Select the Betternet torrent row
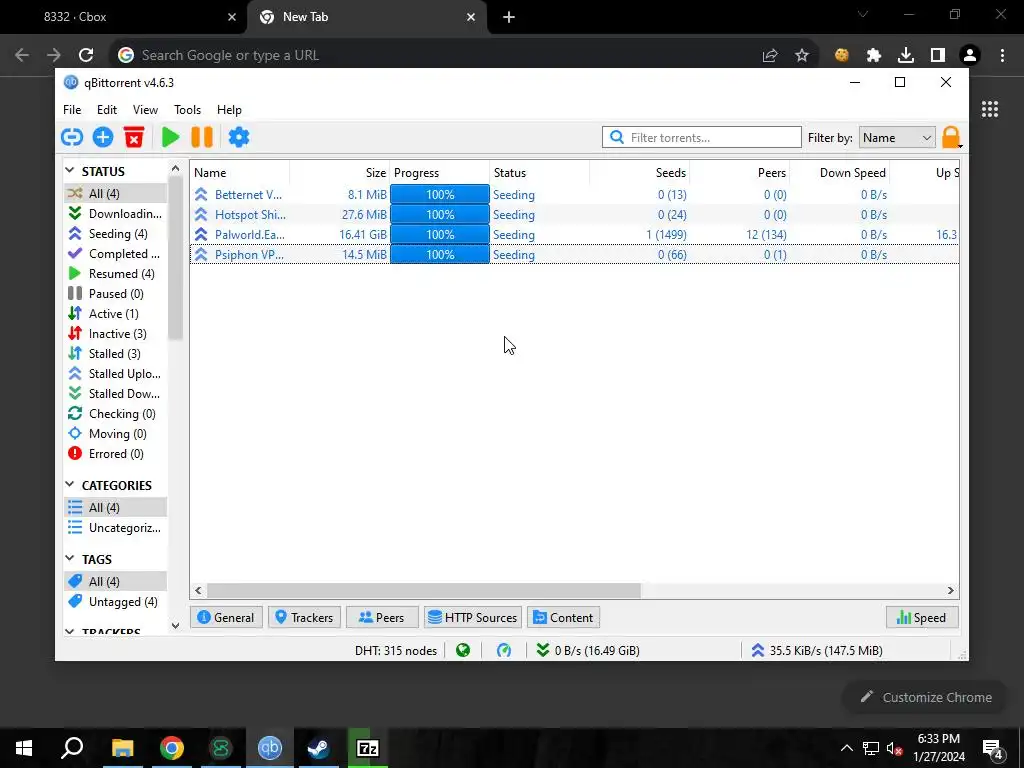 pyautogui.click(x=574, y=195)
